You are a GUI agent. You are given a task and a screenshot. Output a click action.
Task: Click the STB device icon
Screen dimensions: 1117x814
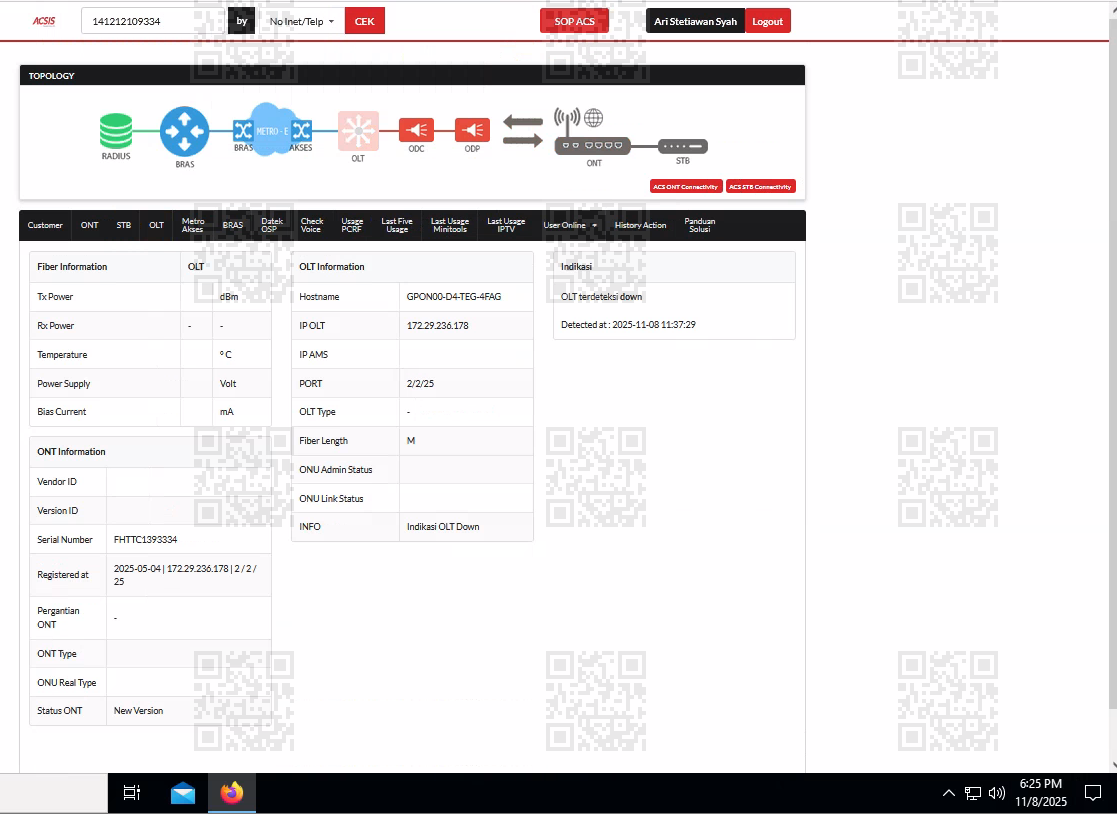point(682,146)
